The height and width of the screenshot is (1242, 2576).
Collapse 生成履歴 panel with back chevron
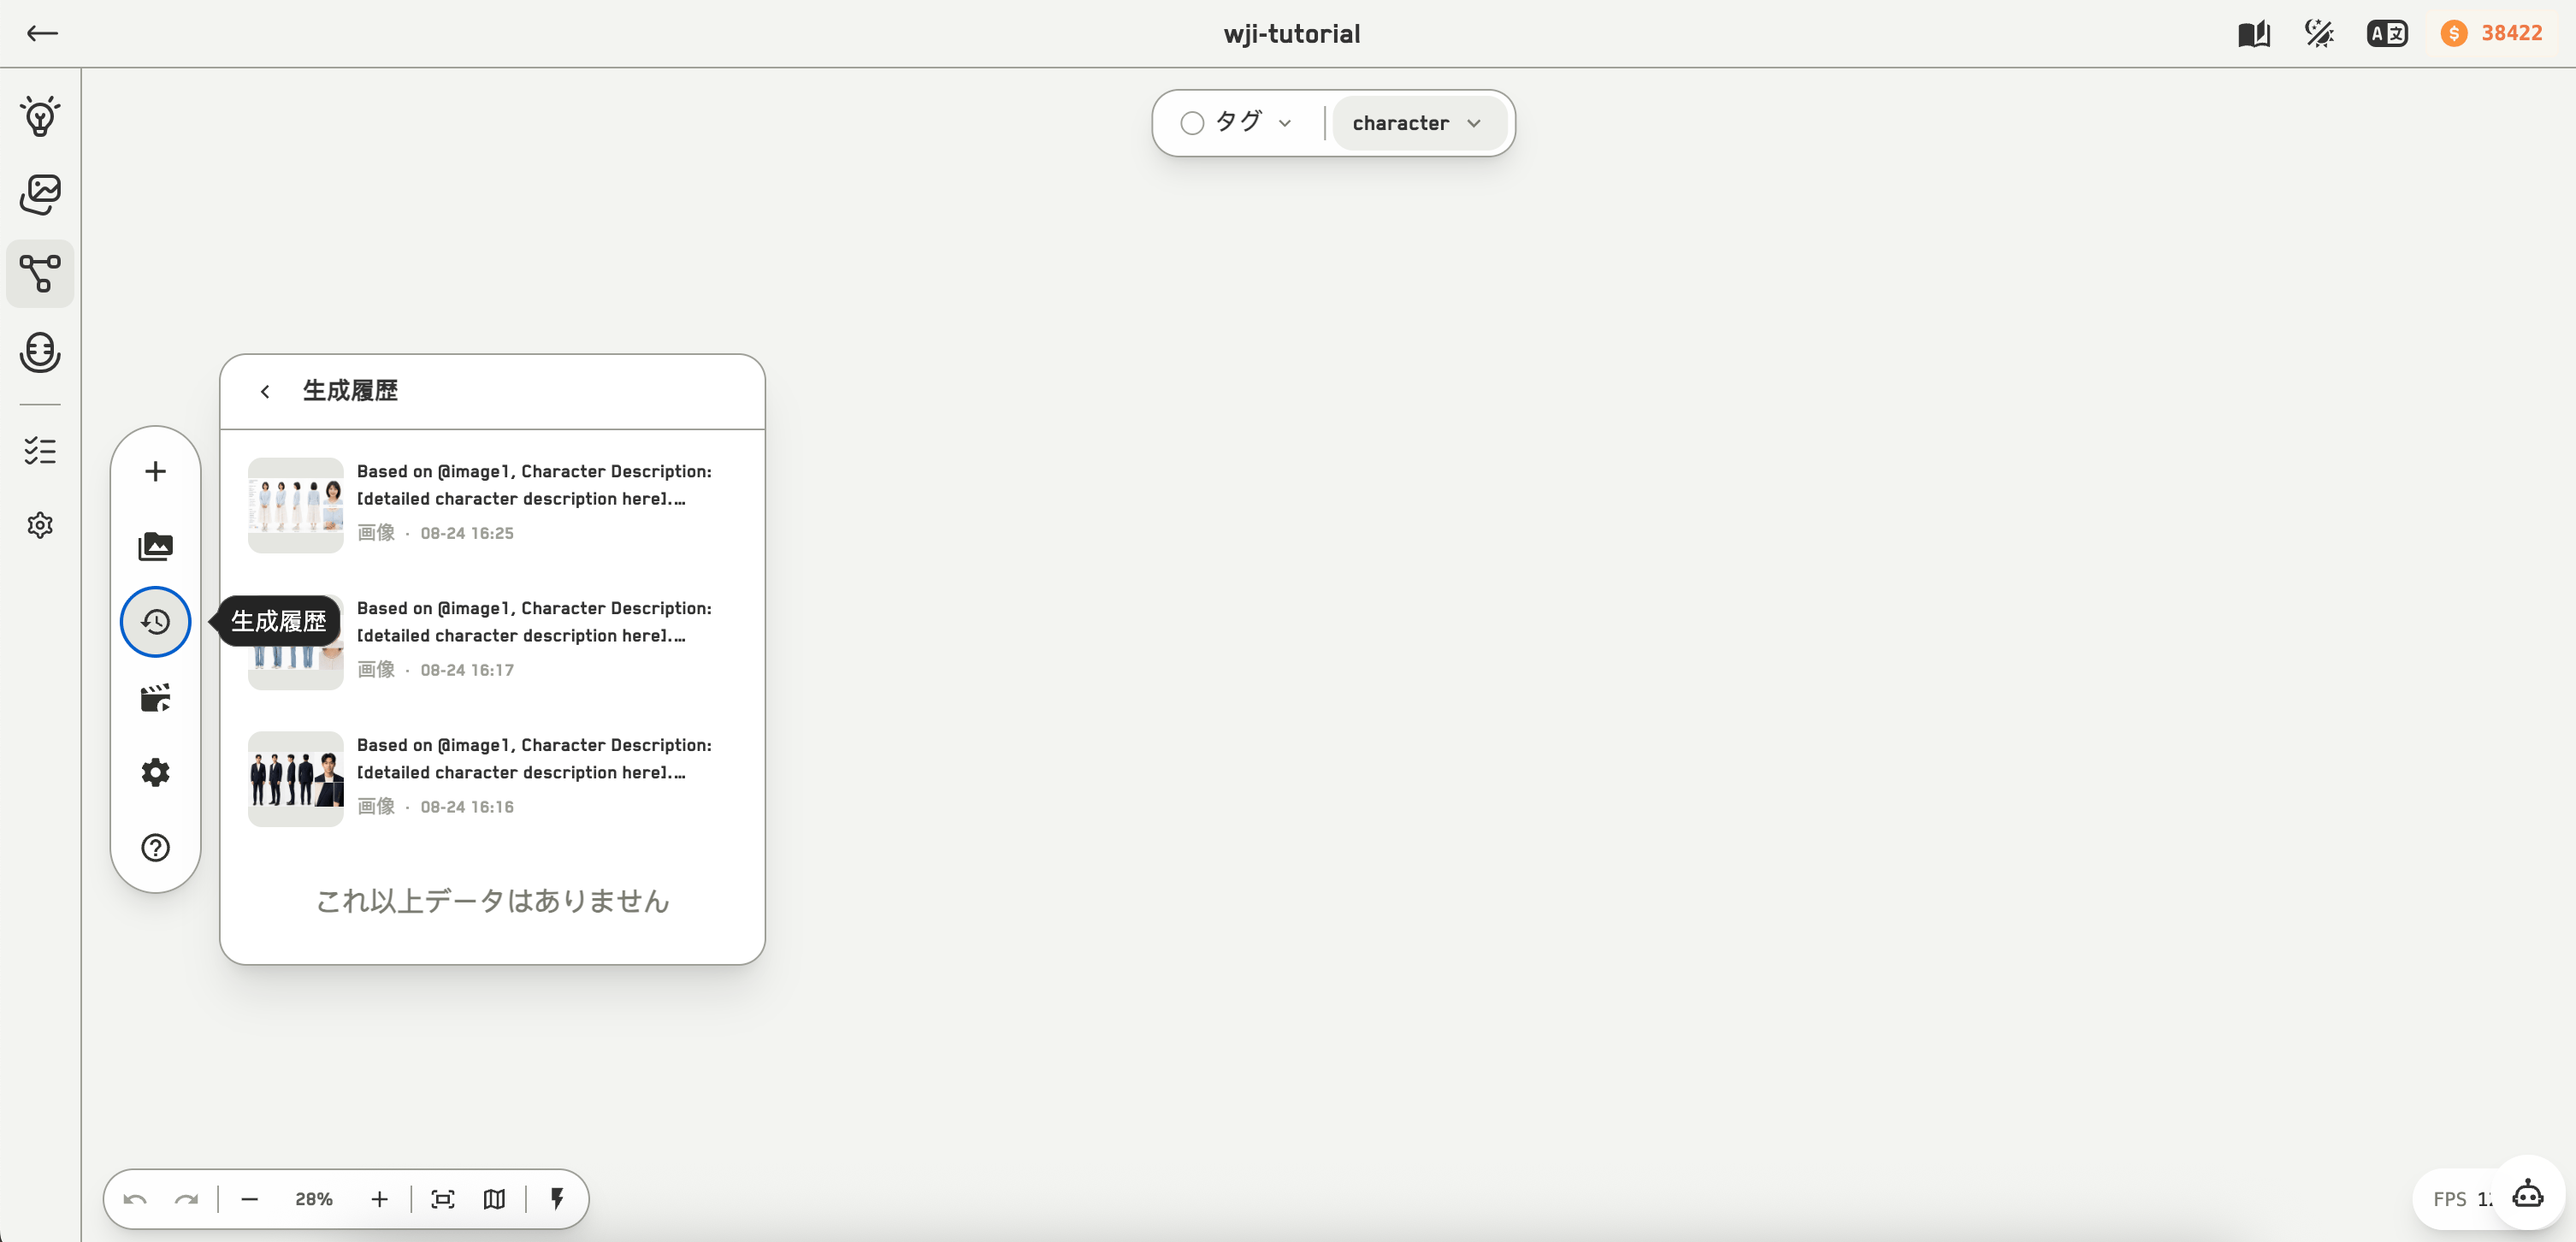[x=265, y=391]
